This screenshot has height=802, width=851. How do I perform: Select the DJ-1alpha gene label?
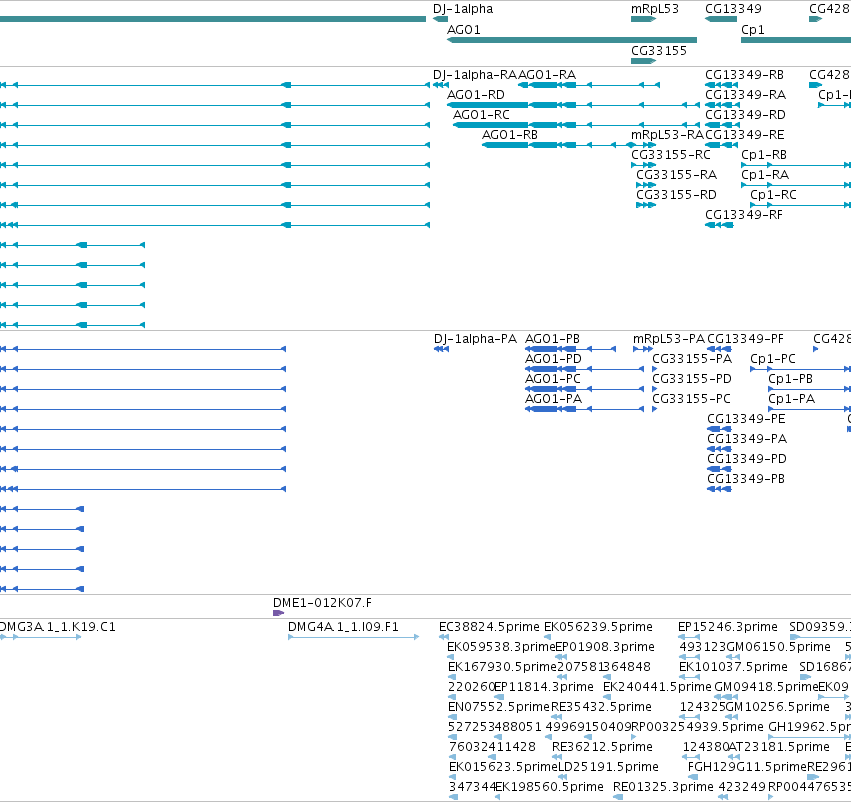tap(463, 9)
